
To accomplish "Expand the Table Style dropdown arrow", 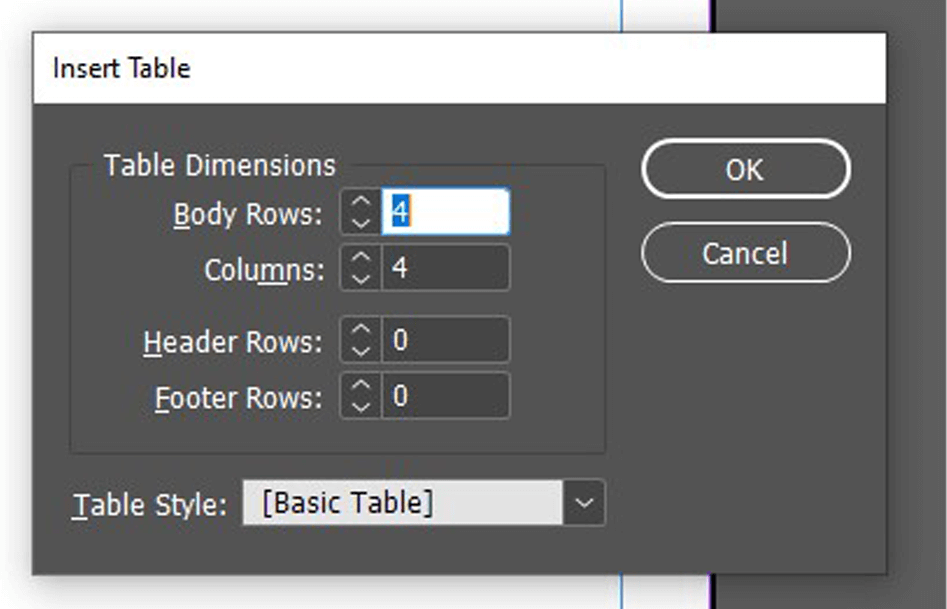I will point(583,503).
